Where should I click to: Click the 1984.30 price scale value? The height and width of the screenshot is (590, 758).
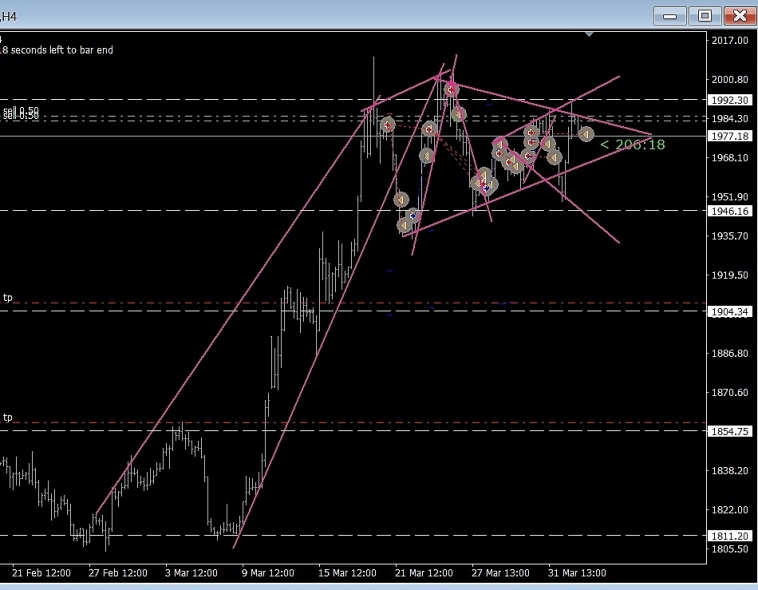(730, 118)
